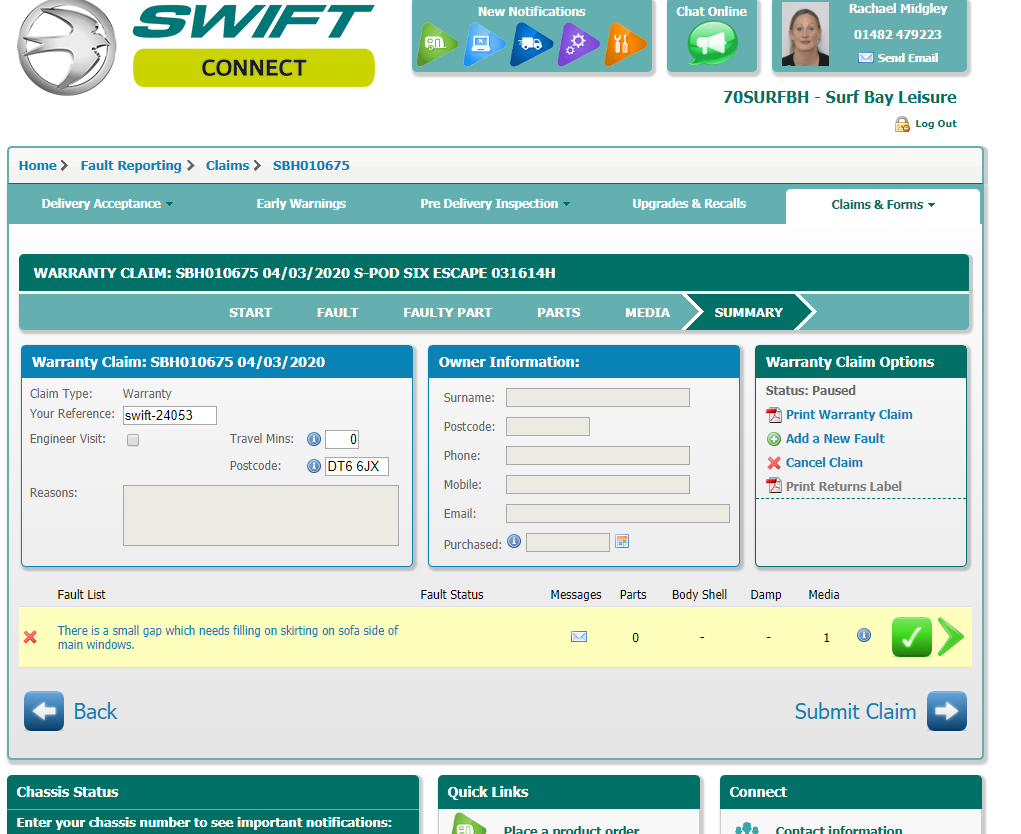Screen dimensions: 1021x834
Task: Toggle the Engineer Visit checkbox
Action: [133, 440]
